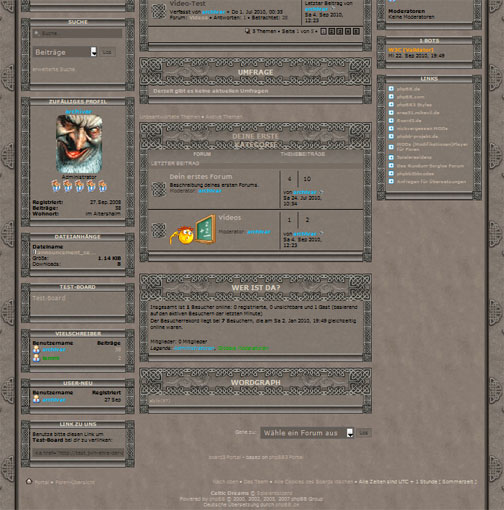Viewport: 504px width, 510px height.
Task: Open the Wähle ein Forum aus dropdown
Action: [x=307, y=433]
